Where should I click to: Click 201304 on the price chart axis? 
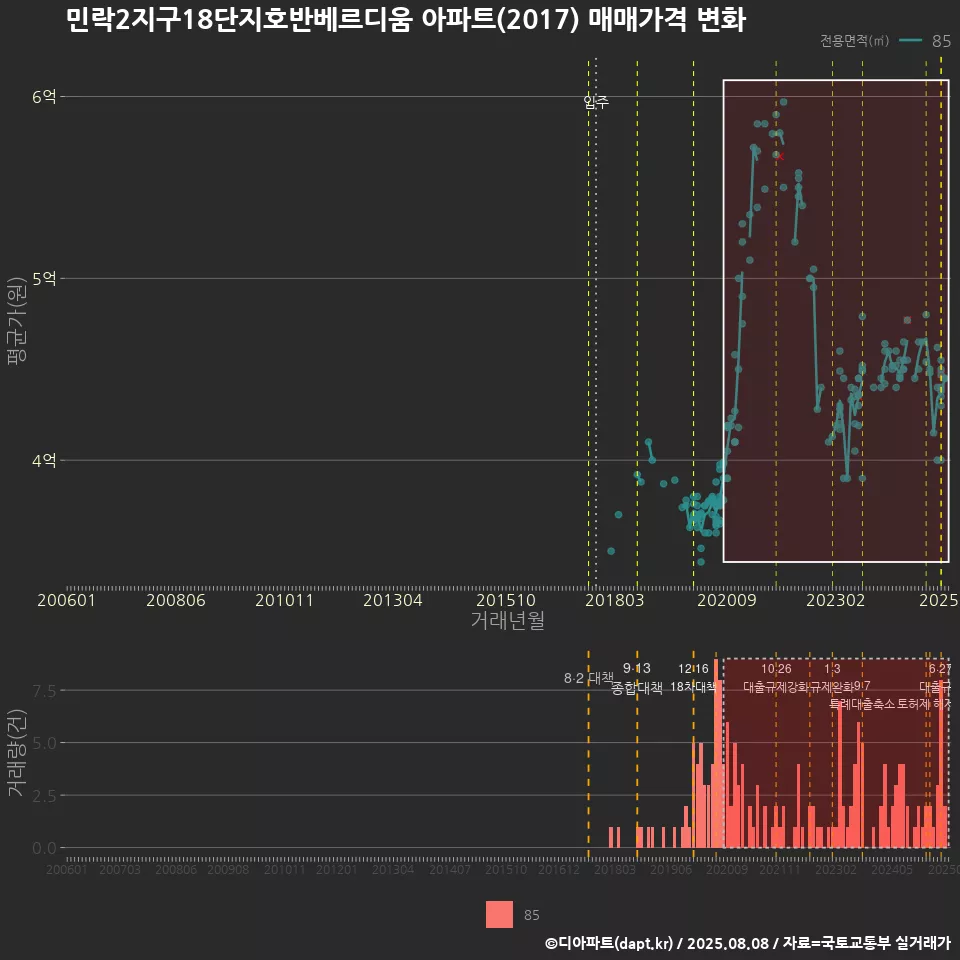392,600
